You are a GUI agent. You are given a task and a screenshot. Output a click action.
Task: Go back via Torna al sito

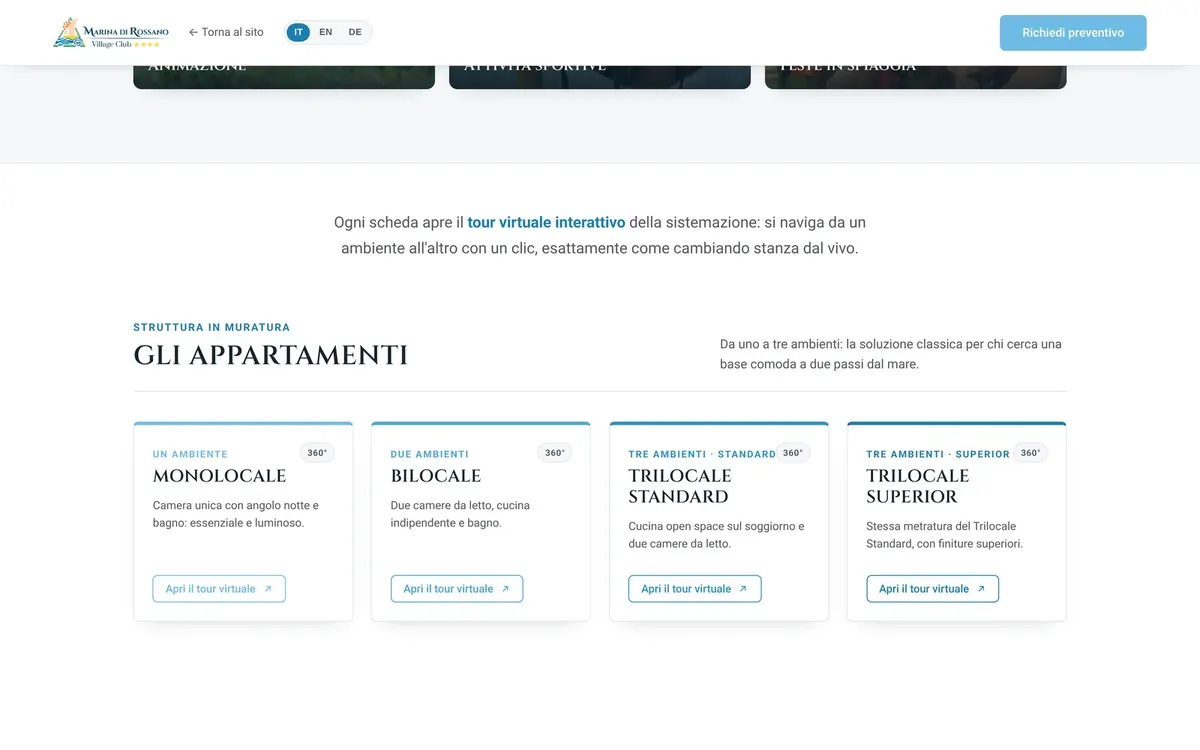226,32
